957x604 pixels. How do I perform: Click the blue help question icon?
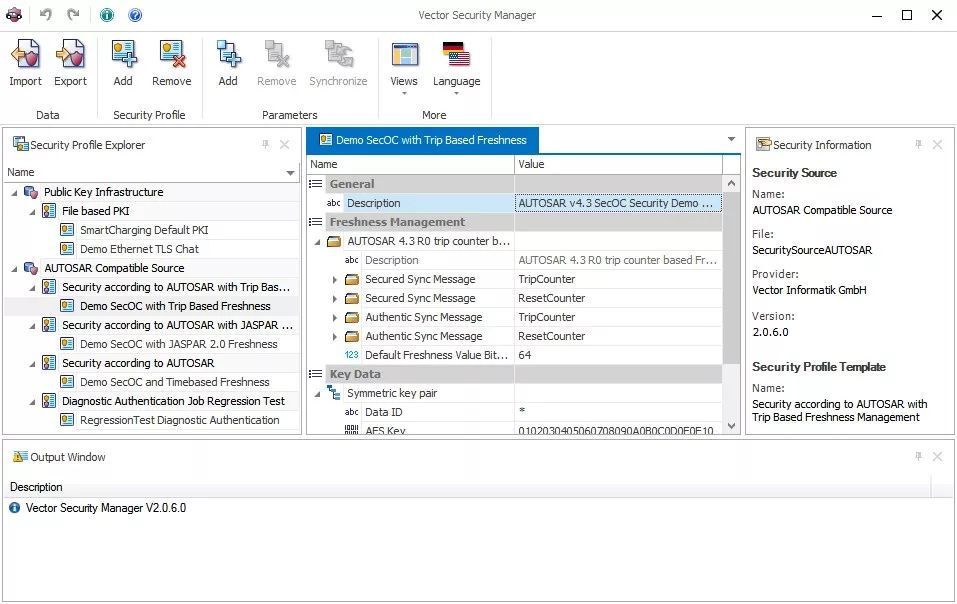pos(135,15)
